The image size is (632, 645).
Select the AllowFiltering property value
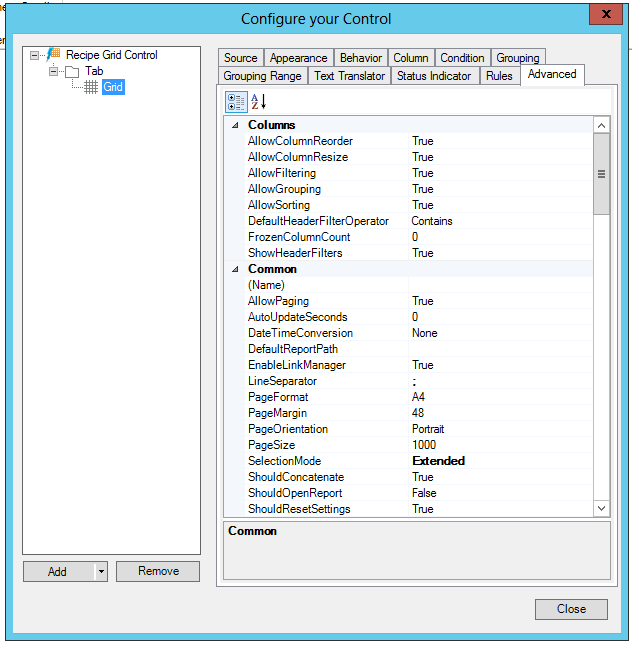point(500,173)
